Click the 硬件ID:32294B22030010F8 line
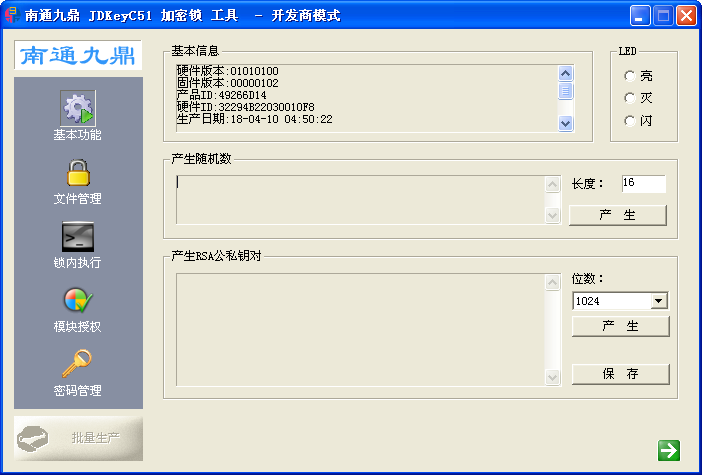This screenshot has height=475, width=702. 245,107
